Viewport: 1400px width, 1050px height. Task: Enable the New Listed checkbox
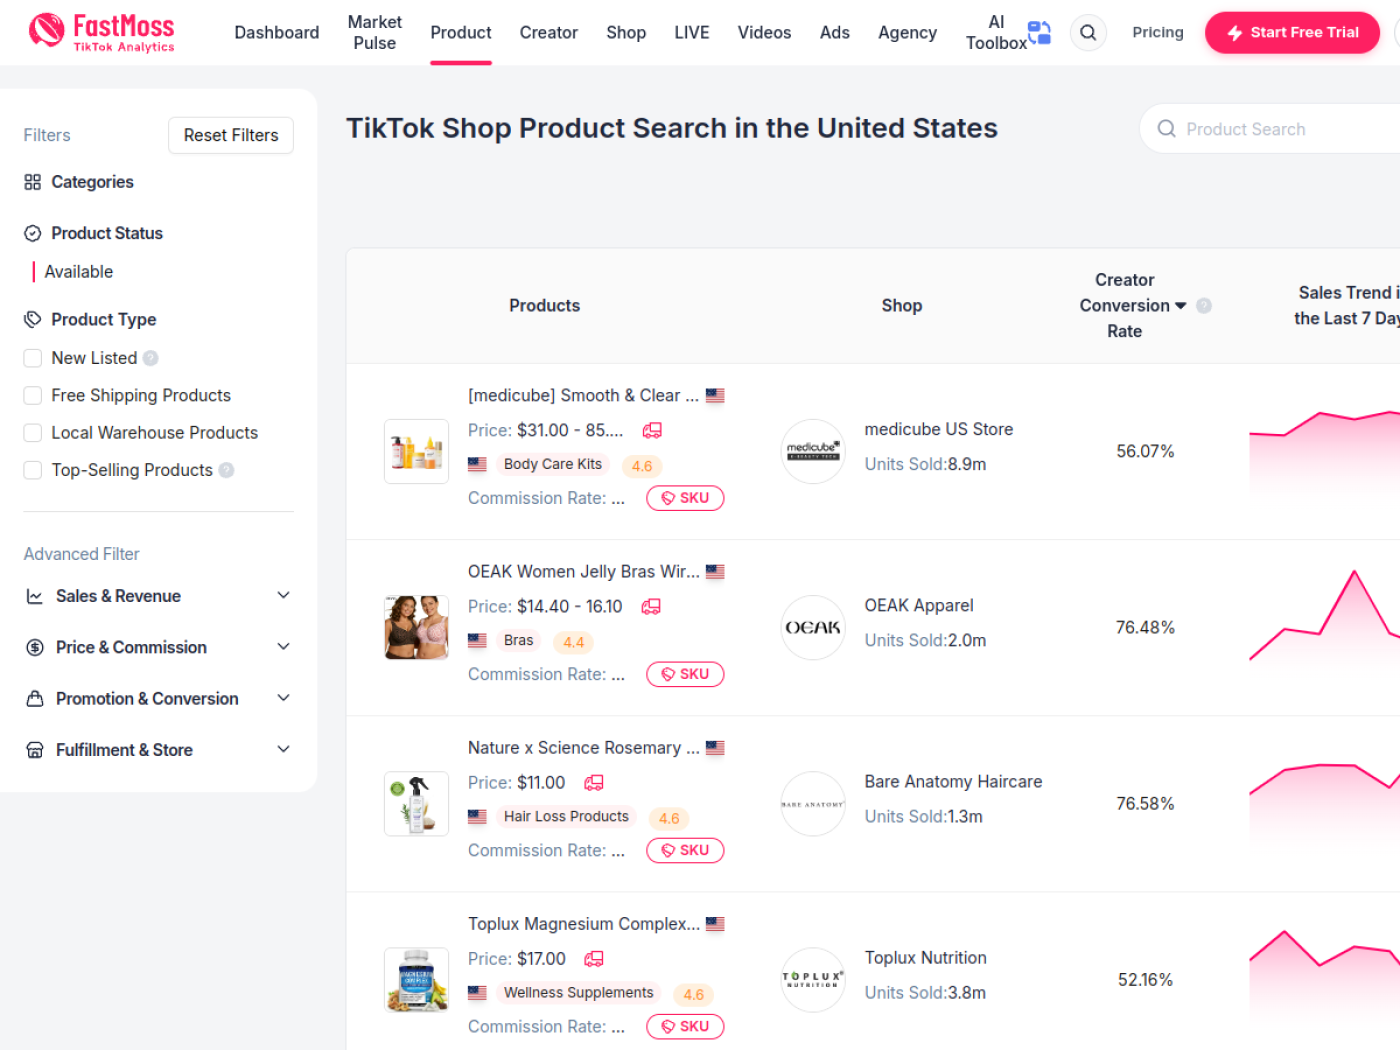point(33,358)
